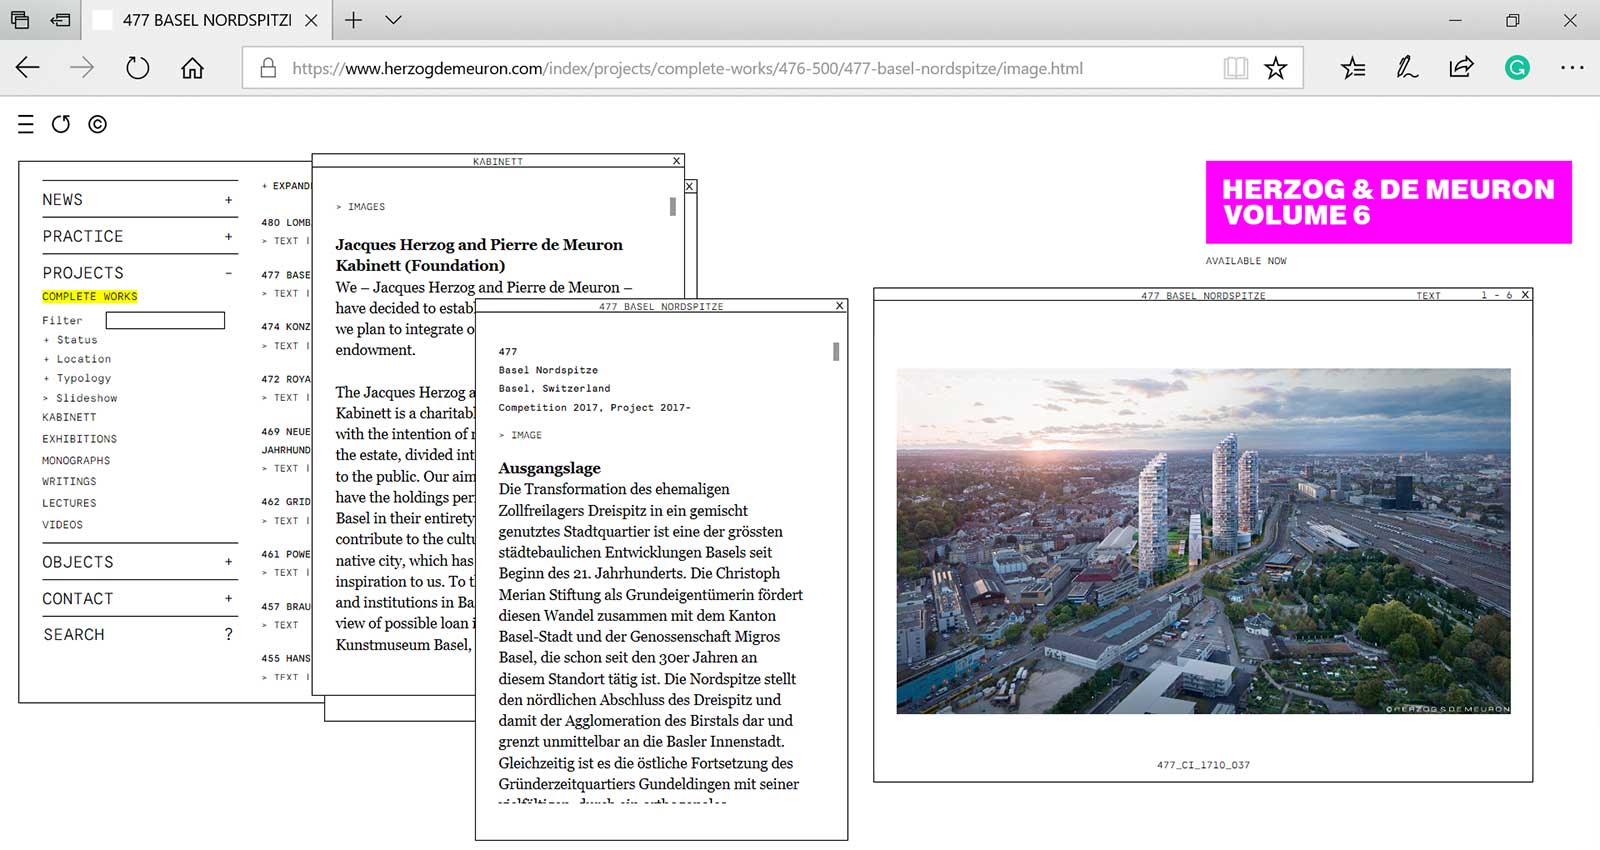The width and height of the screenshot is (1600, 850).
Task: Open the EXHIBITIONS menu item
Action: tap(80, 439)
